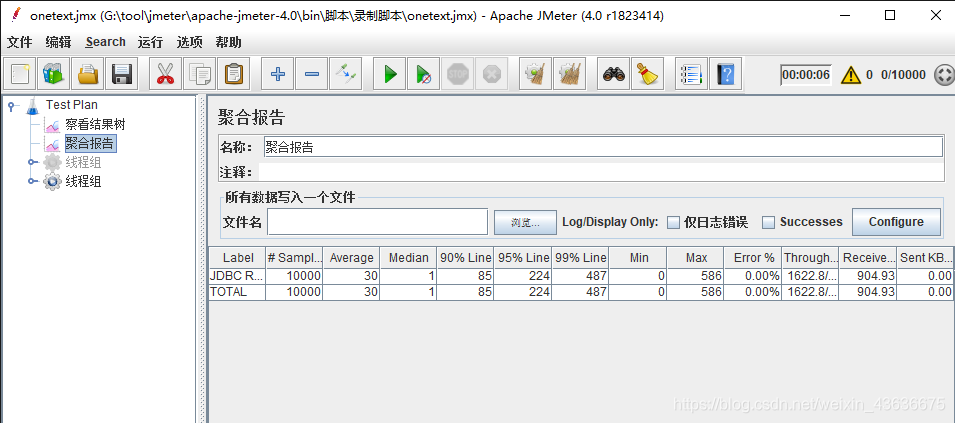This screenshot has height=423, width=955.
Task: Click the Configure button
Action: tap(896, 222)
